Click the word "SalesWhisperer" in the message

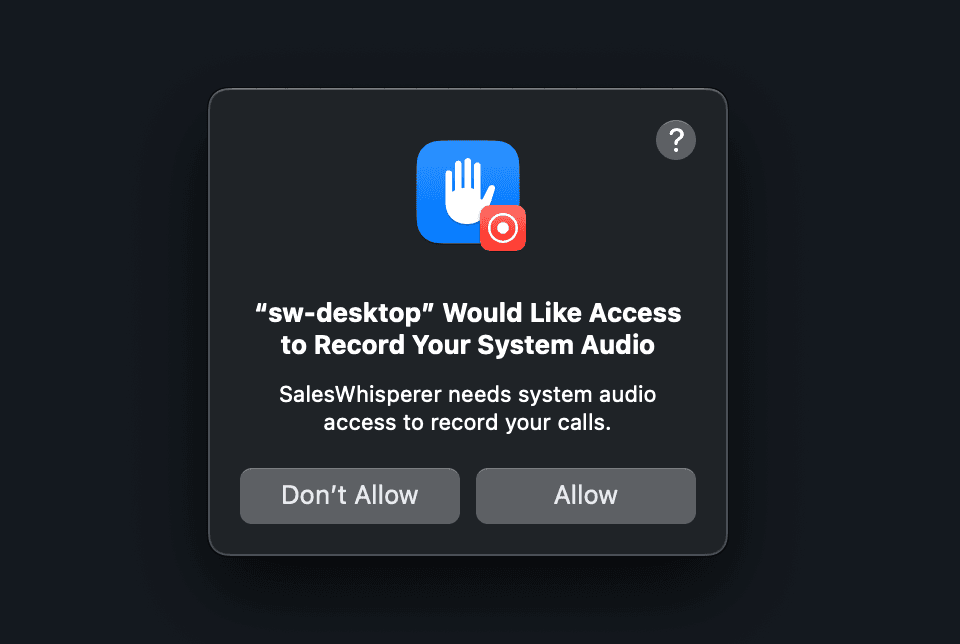360,394
